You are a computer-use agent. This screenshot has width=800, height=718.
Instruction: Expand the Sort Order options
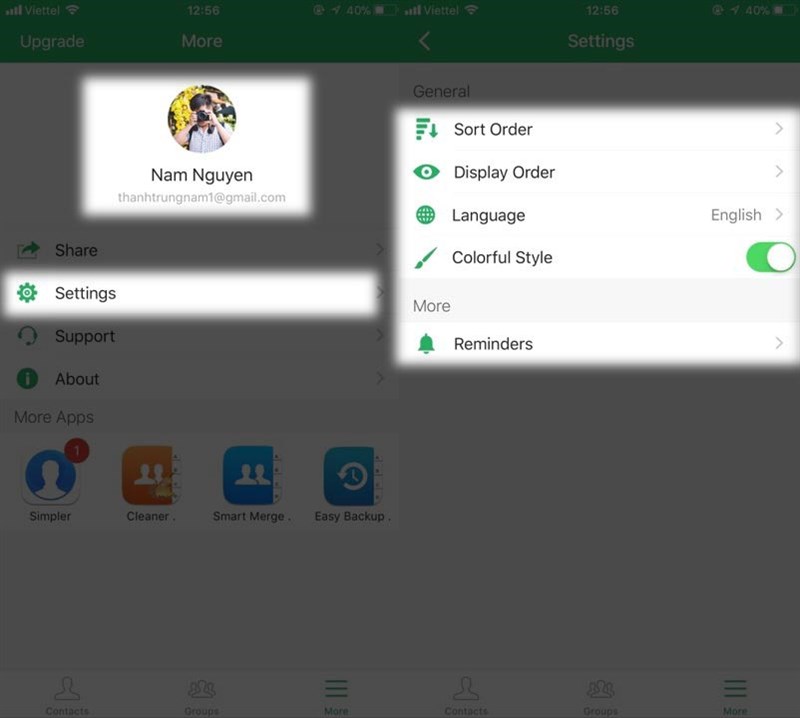tap(600, 129)
